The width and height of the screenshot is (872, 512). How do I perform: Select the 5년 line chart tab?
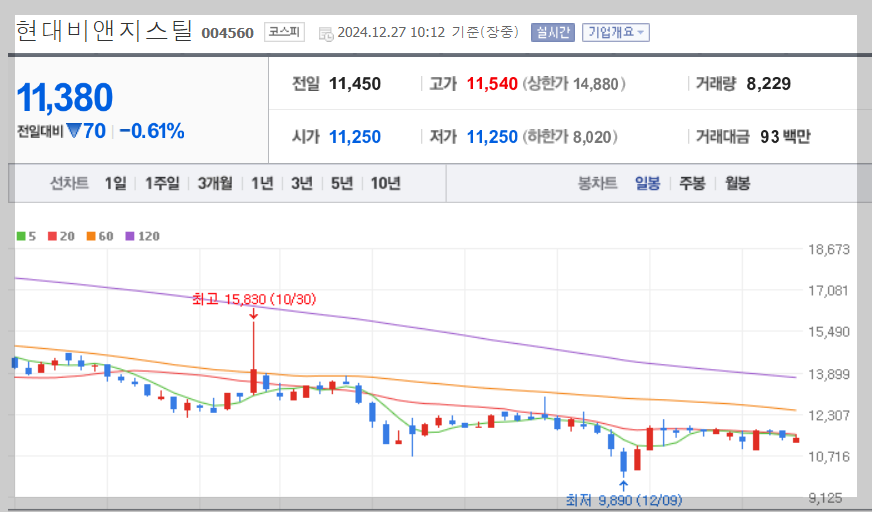pos(342,183)
